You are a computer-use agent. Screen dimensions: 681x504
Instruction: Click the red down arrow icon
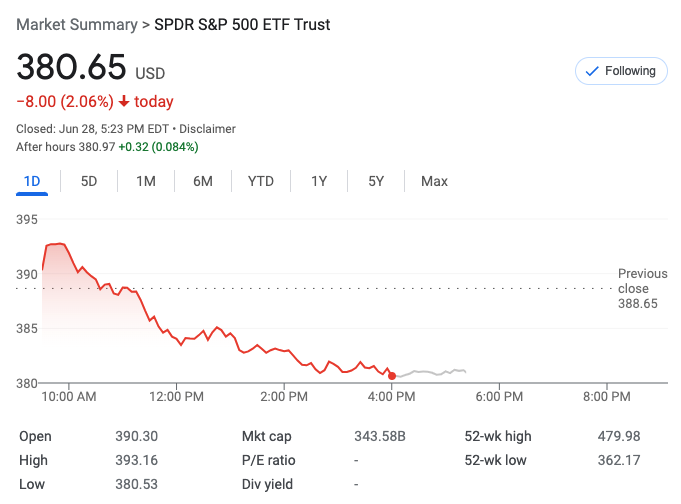124,101
